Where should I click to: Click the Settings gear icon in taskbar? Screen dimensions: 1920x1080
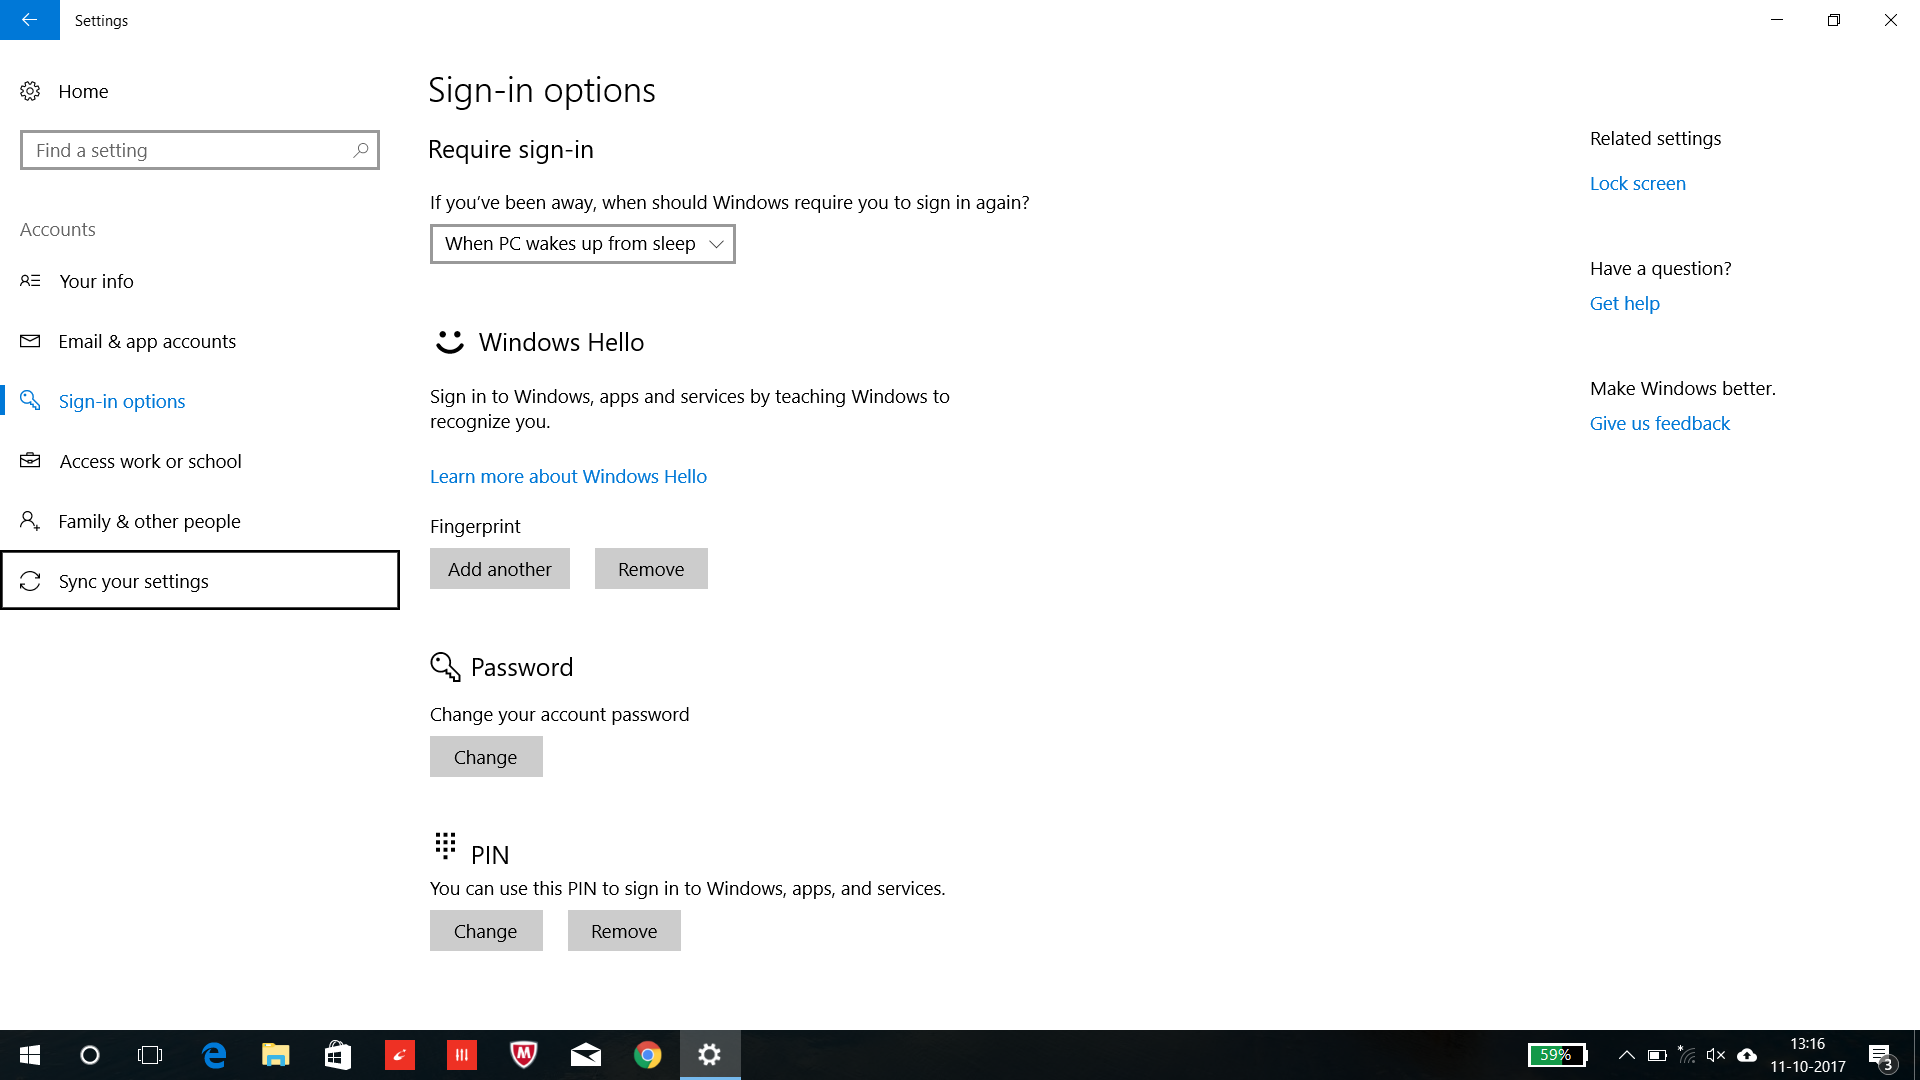point(711,1054)
